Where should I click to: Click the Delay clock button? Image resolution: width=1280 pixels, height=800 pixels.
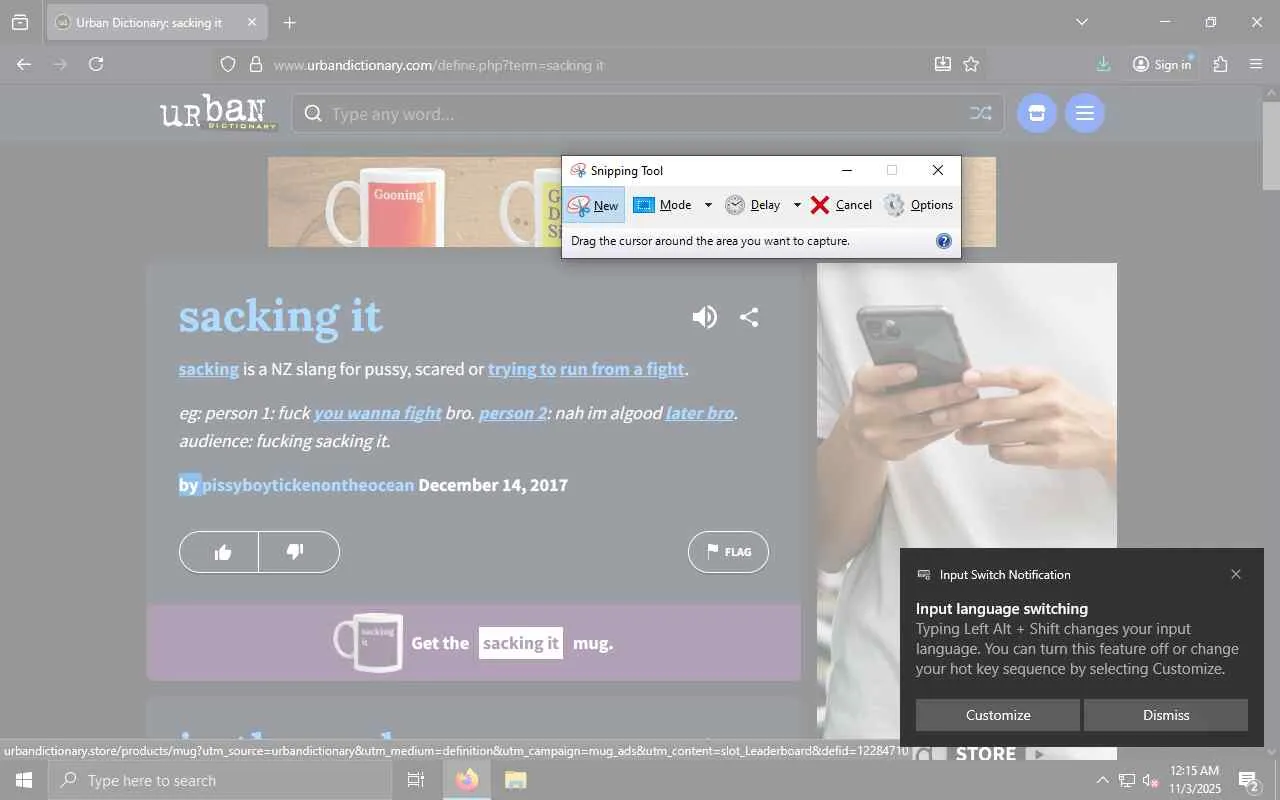point(753,205)
